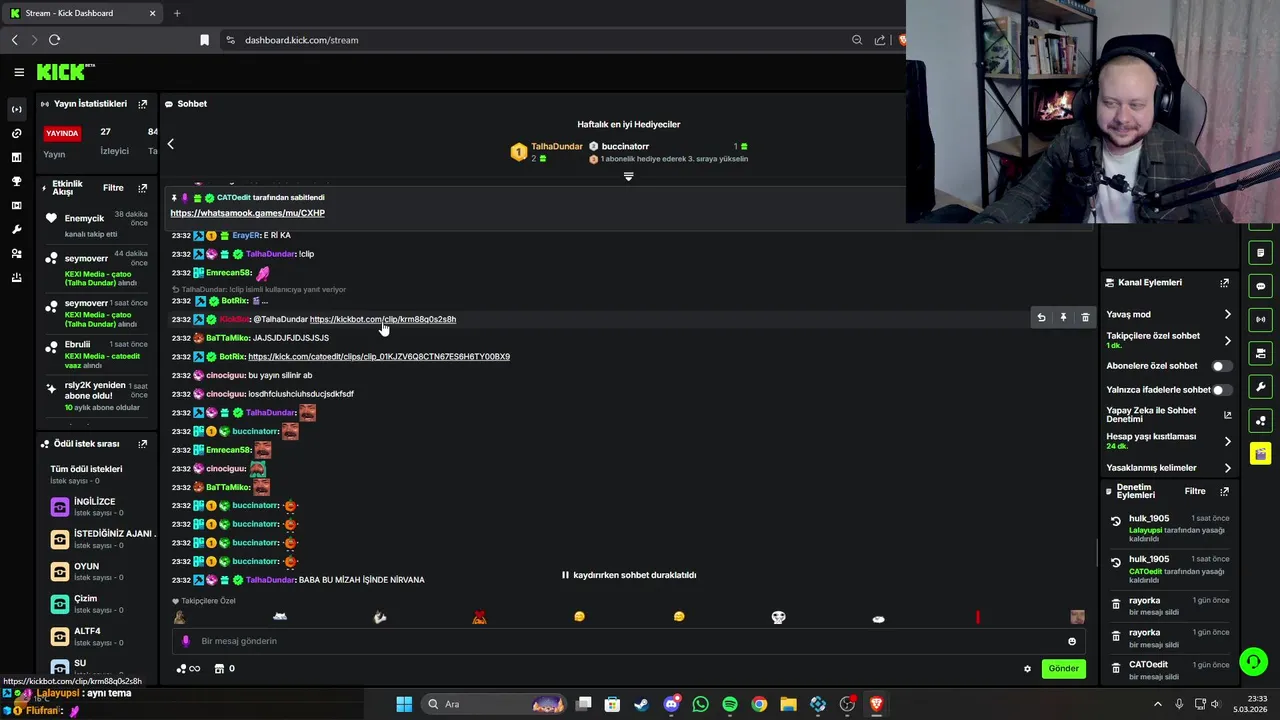1280x720 pixels.
Task: Open Windows Start menu
Action: click(x=404, y=704)
